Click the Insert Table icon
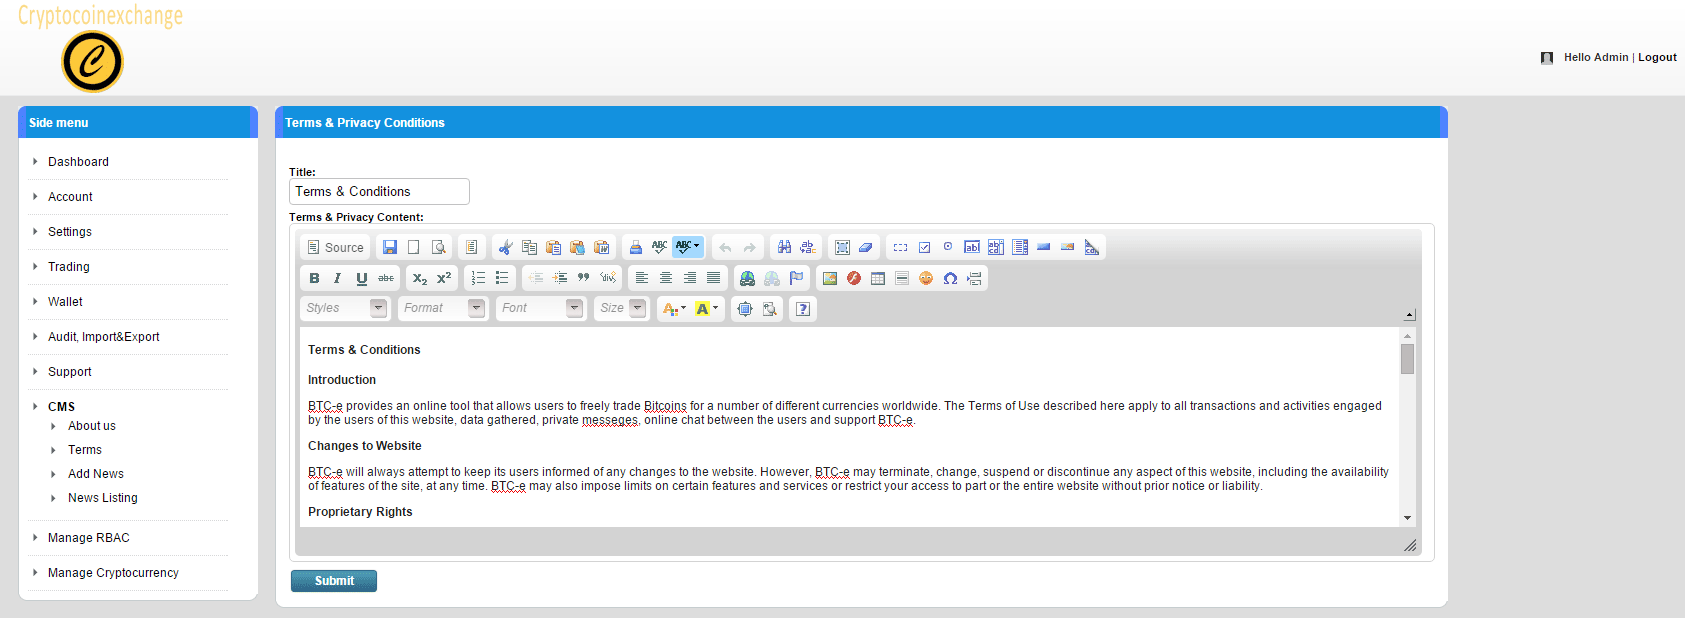The width and height of the screenshot is (1685, 625). point(878,278)
